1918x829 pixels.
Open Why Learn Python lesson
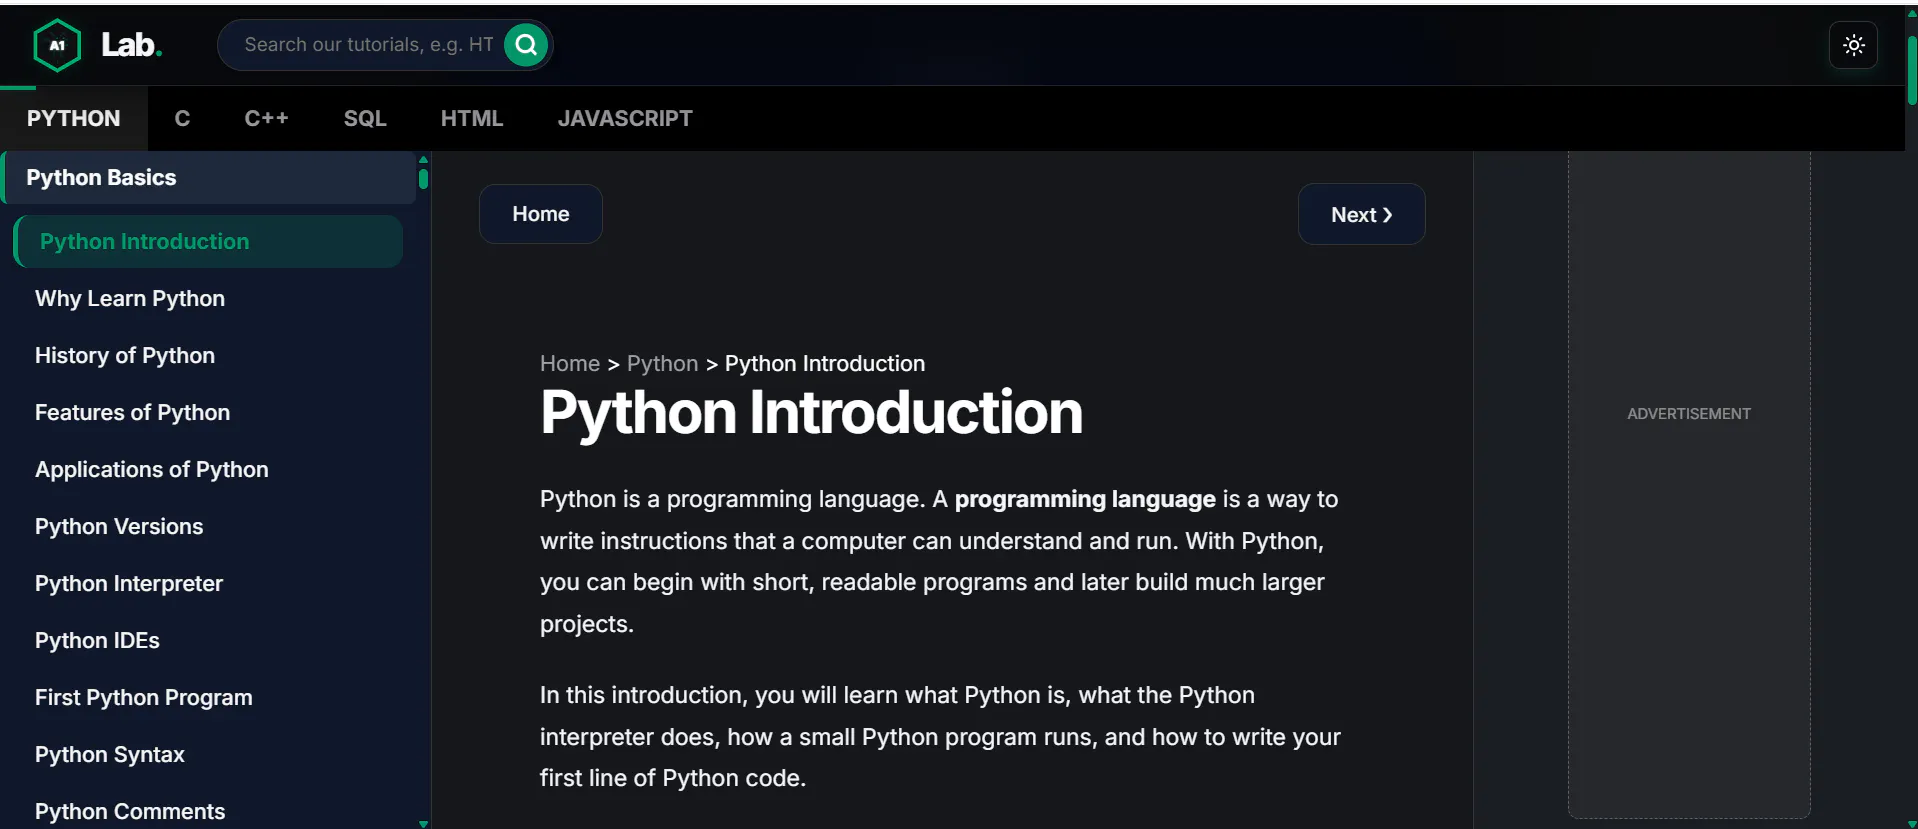[130, 299]
